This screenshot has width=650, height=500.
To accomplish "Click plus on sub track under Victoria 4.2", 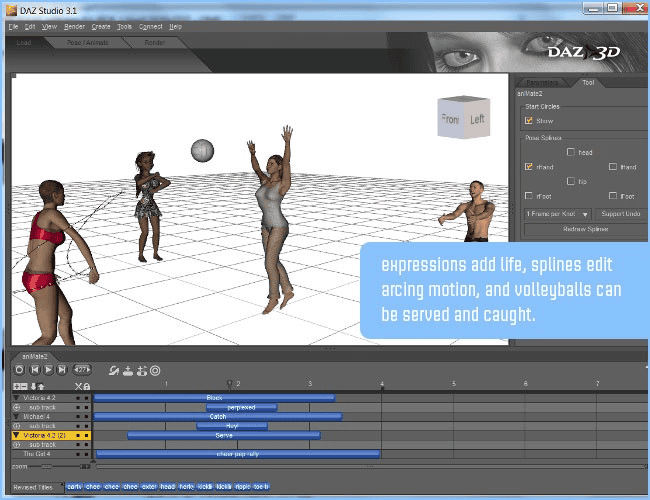I will point(17,408).
